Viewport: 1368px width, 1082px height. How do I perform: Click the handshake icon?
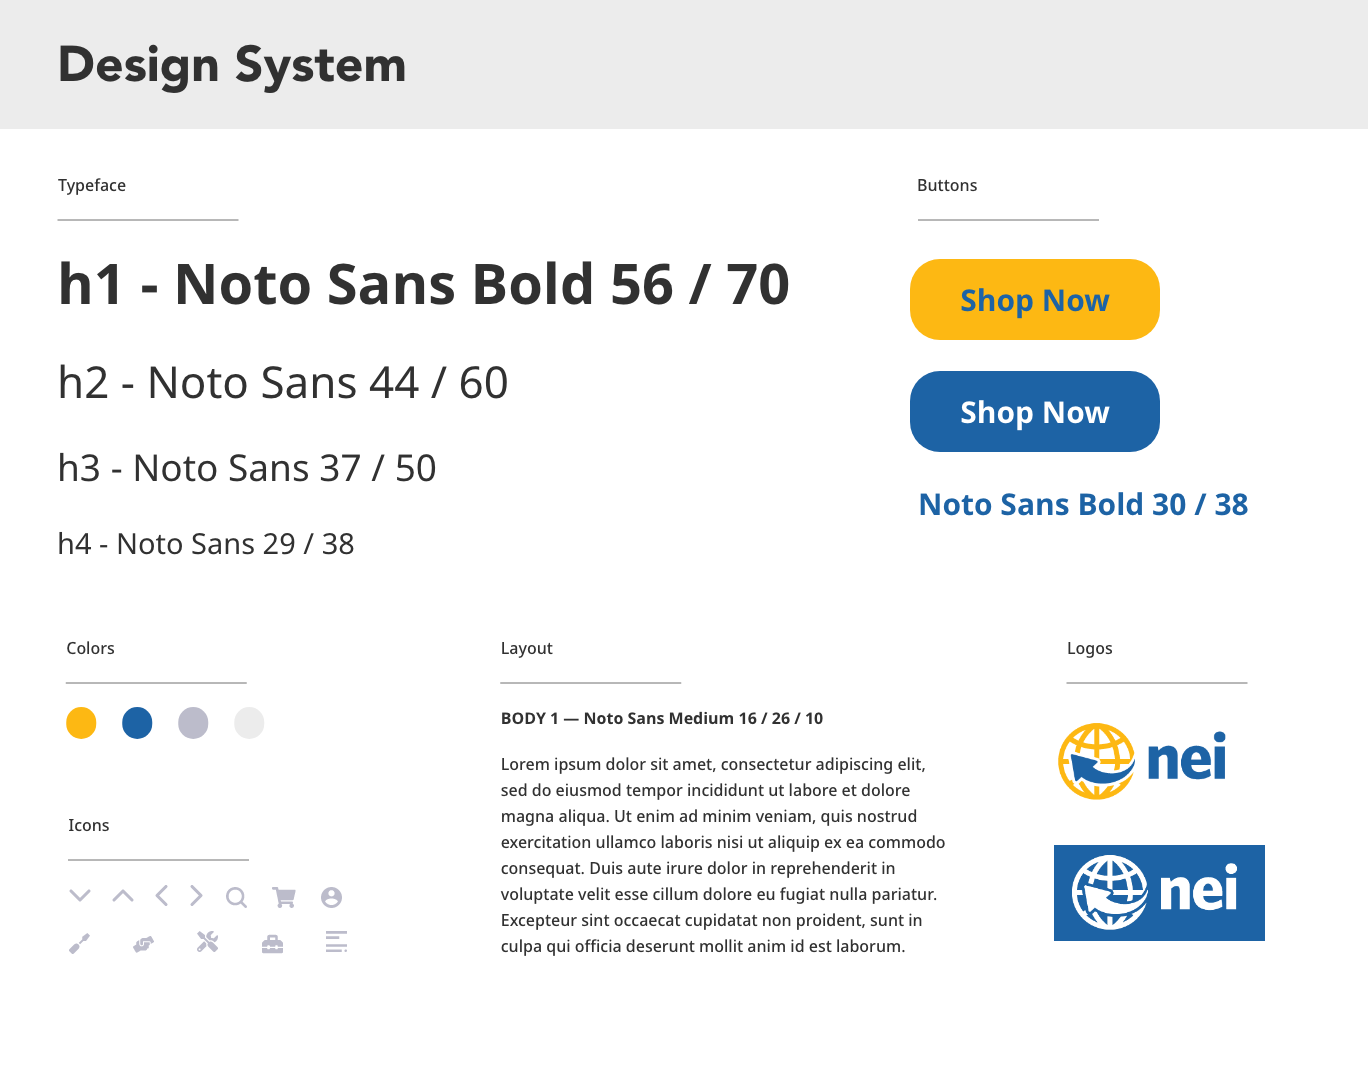click(x=144, y=943)
